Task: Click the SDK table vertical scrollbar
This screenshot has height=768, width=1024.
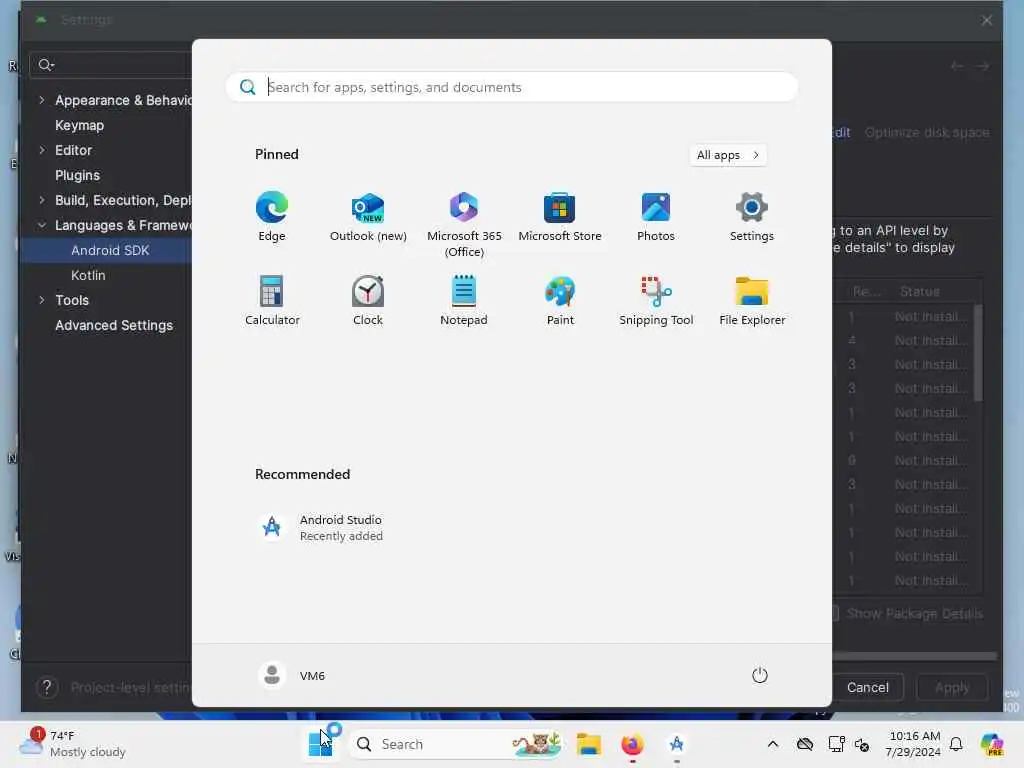Action: tap(978, 353)
